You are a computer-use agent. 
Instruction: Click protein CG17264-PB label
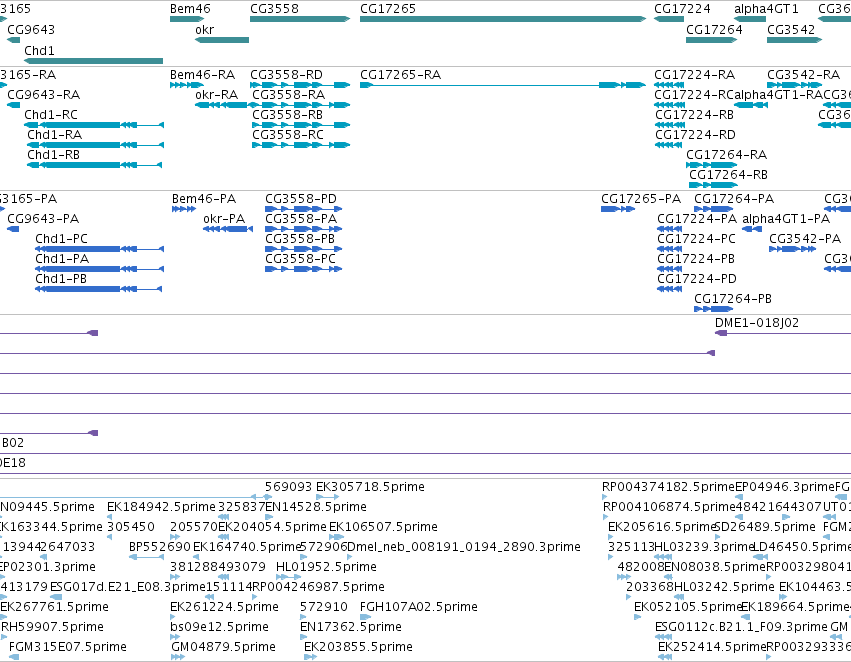(733, 299)
